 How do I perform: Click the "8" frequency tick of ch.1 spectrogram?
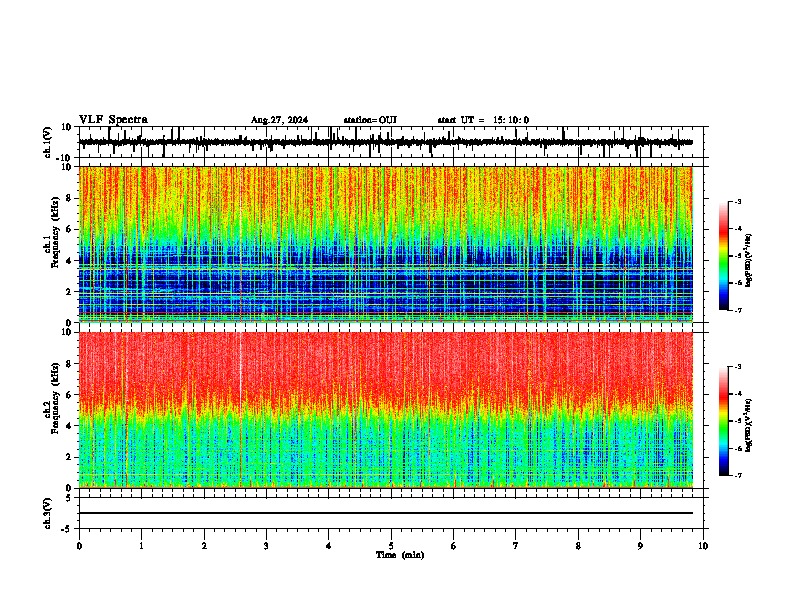tap(70, 198)
